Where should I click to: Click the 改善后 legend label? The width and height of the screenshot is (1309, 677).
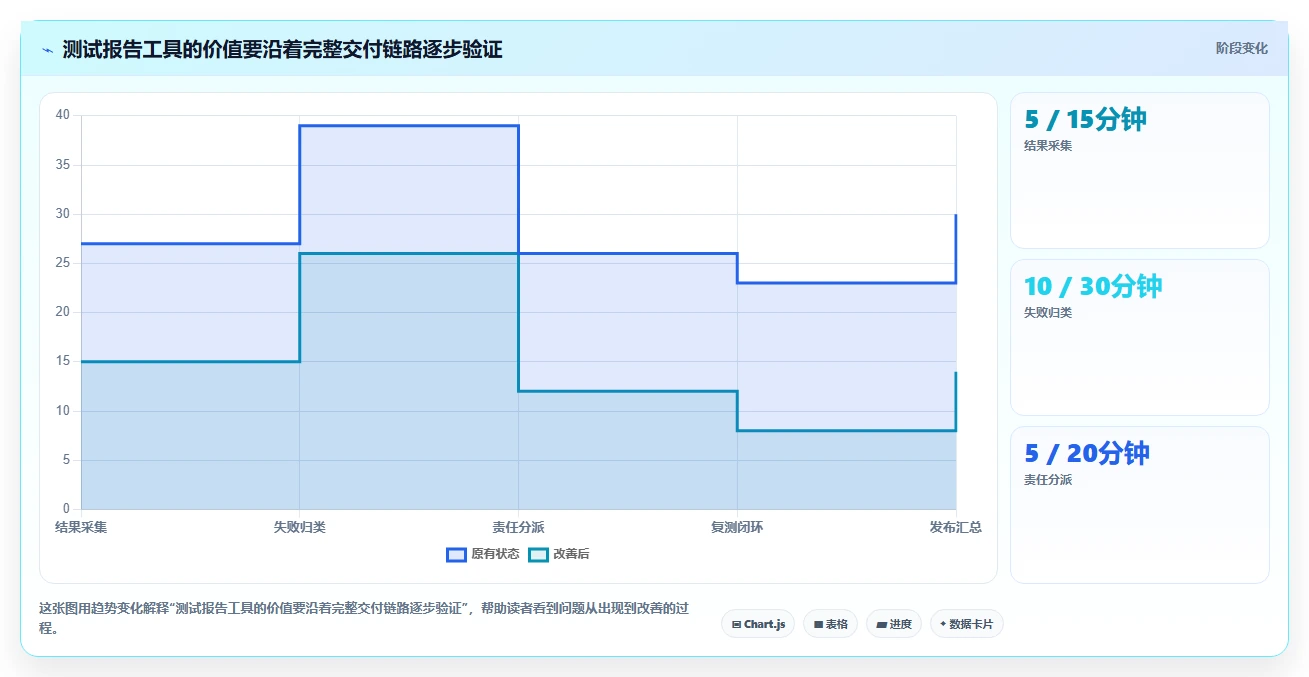[571, 555]
